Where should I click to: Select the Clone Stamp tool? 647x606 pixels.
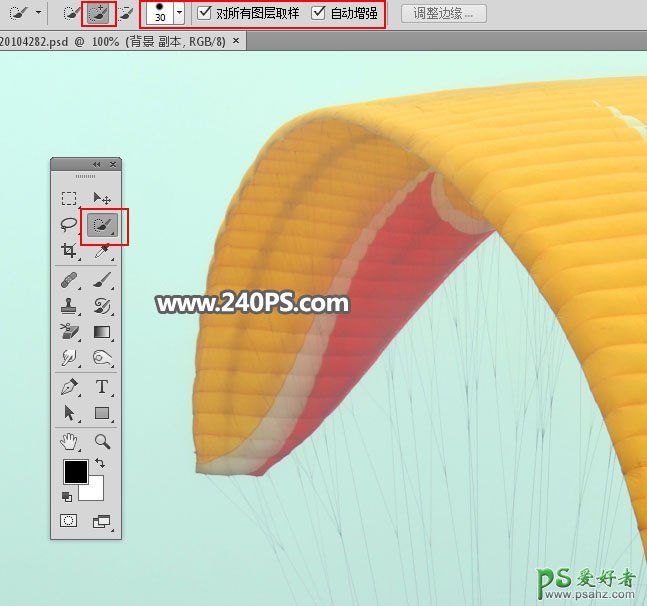coord(69,306)
